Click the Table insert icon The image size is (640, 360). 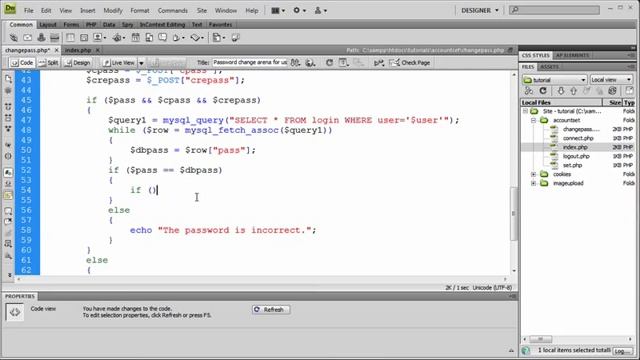click(x=70, y=38)
